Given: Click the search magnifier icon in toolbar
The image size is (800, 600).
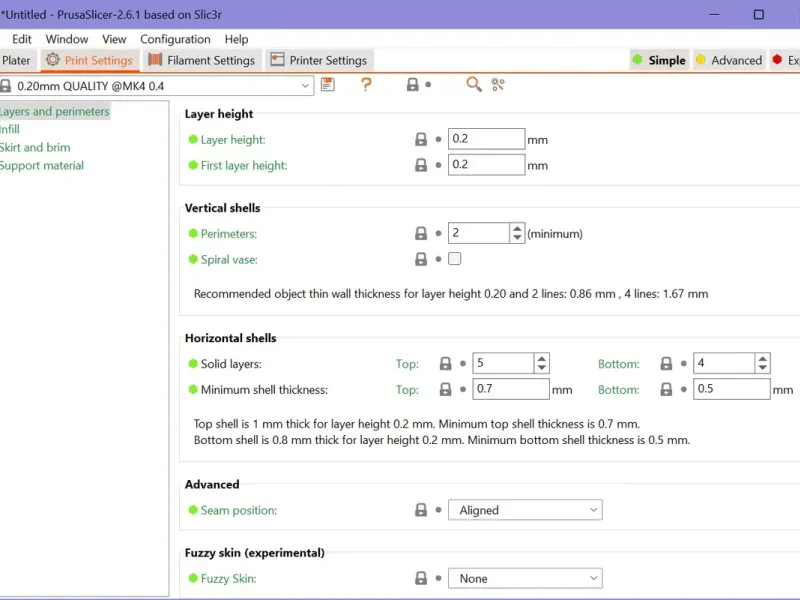Looking at the screenshot, I should pyautogui.click(x=473, y=85).
